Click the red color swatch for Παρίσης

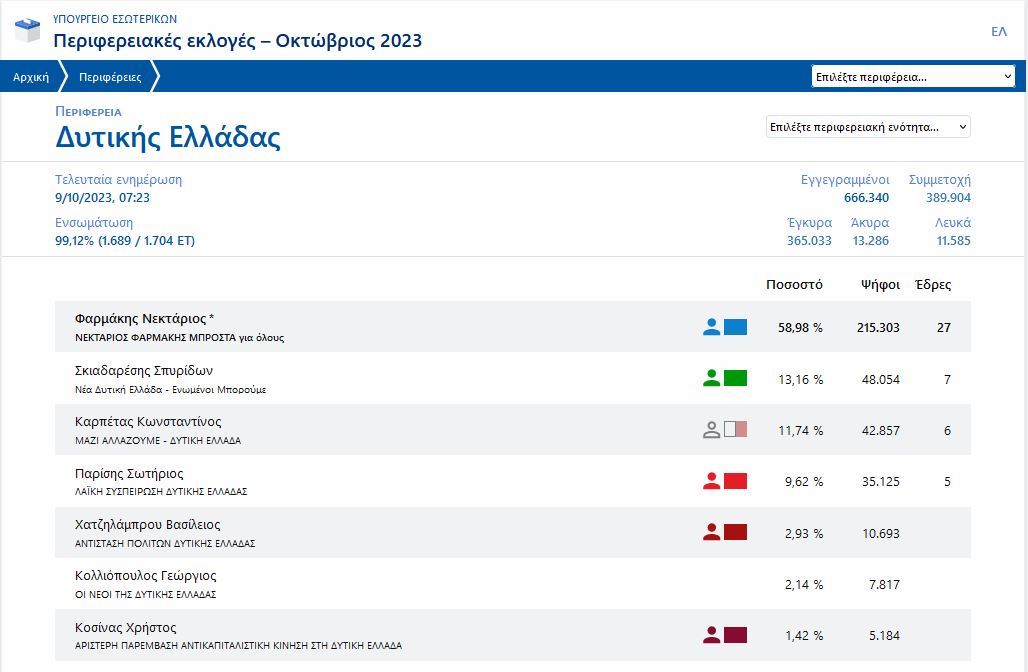click(x=735, y=481)
